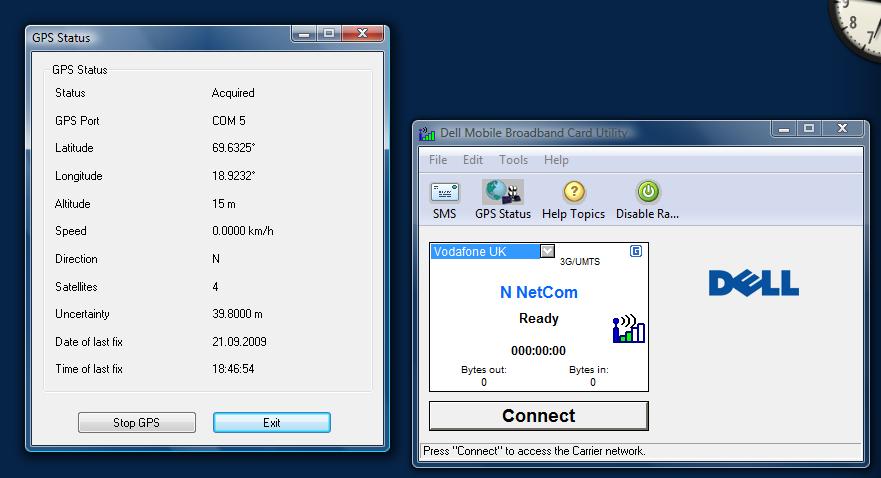
Task: Click the Bytes in label
Action: pyautogui.click(x=588, y=370)
